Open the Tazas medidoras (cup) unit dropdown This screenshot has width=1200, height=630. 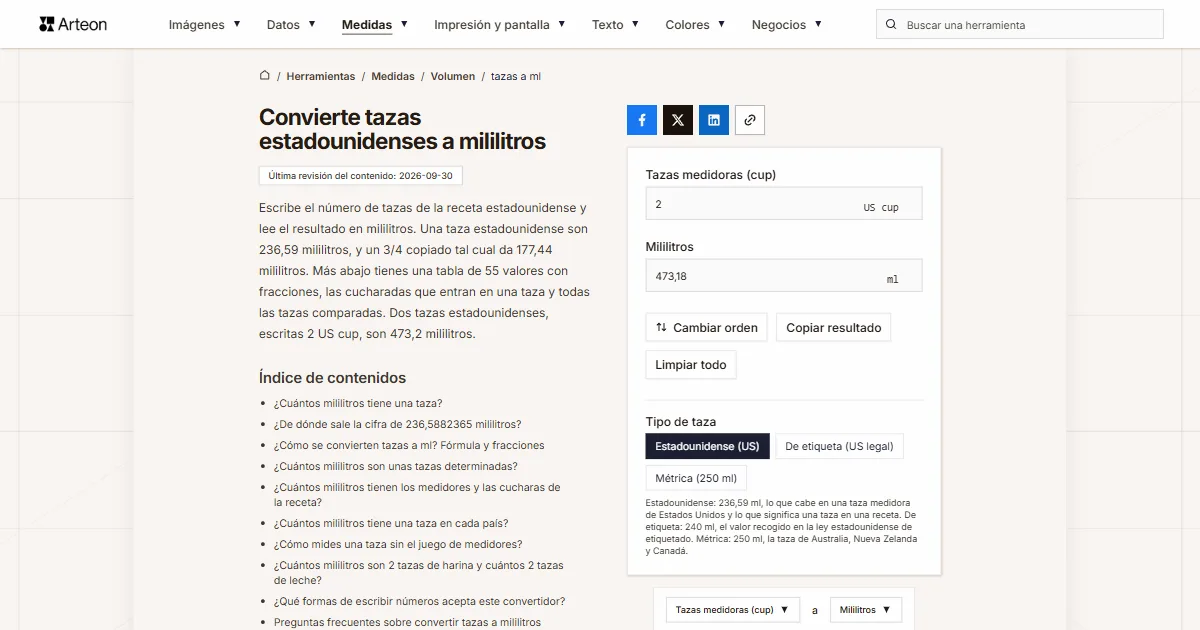(x=733, y=610)
